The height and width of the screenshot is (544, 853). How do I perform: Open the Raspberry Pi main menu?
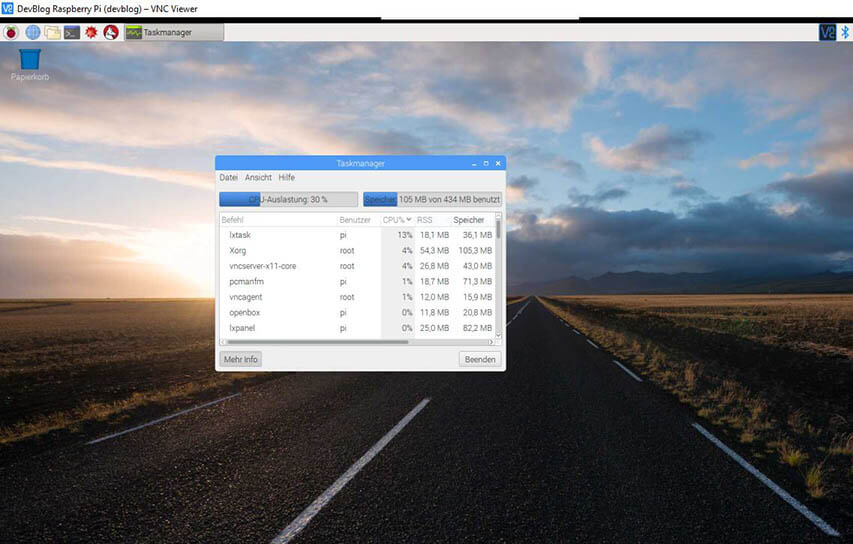click(12, 32)
